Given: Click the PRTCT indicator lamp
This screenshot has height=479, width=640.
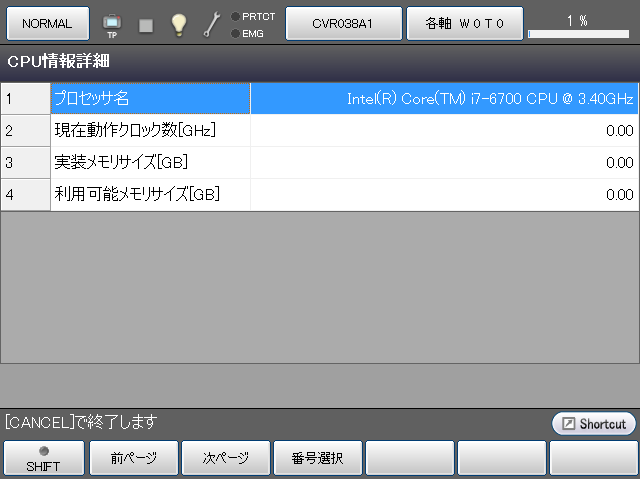Looking at the screenshot, I should pyautogui.click(x=235, y=16).
